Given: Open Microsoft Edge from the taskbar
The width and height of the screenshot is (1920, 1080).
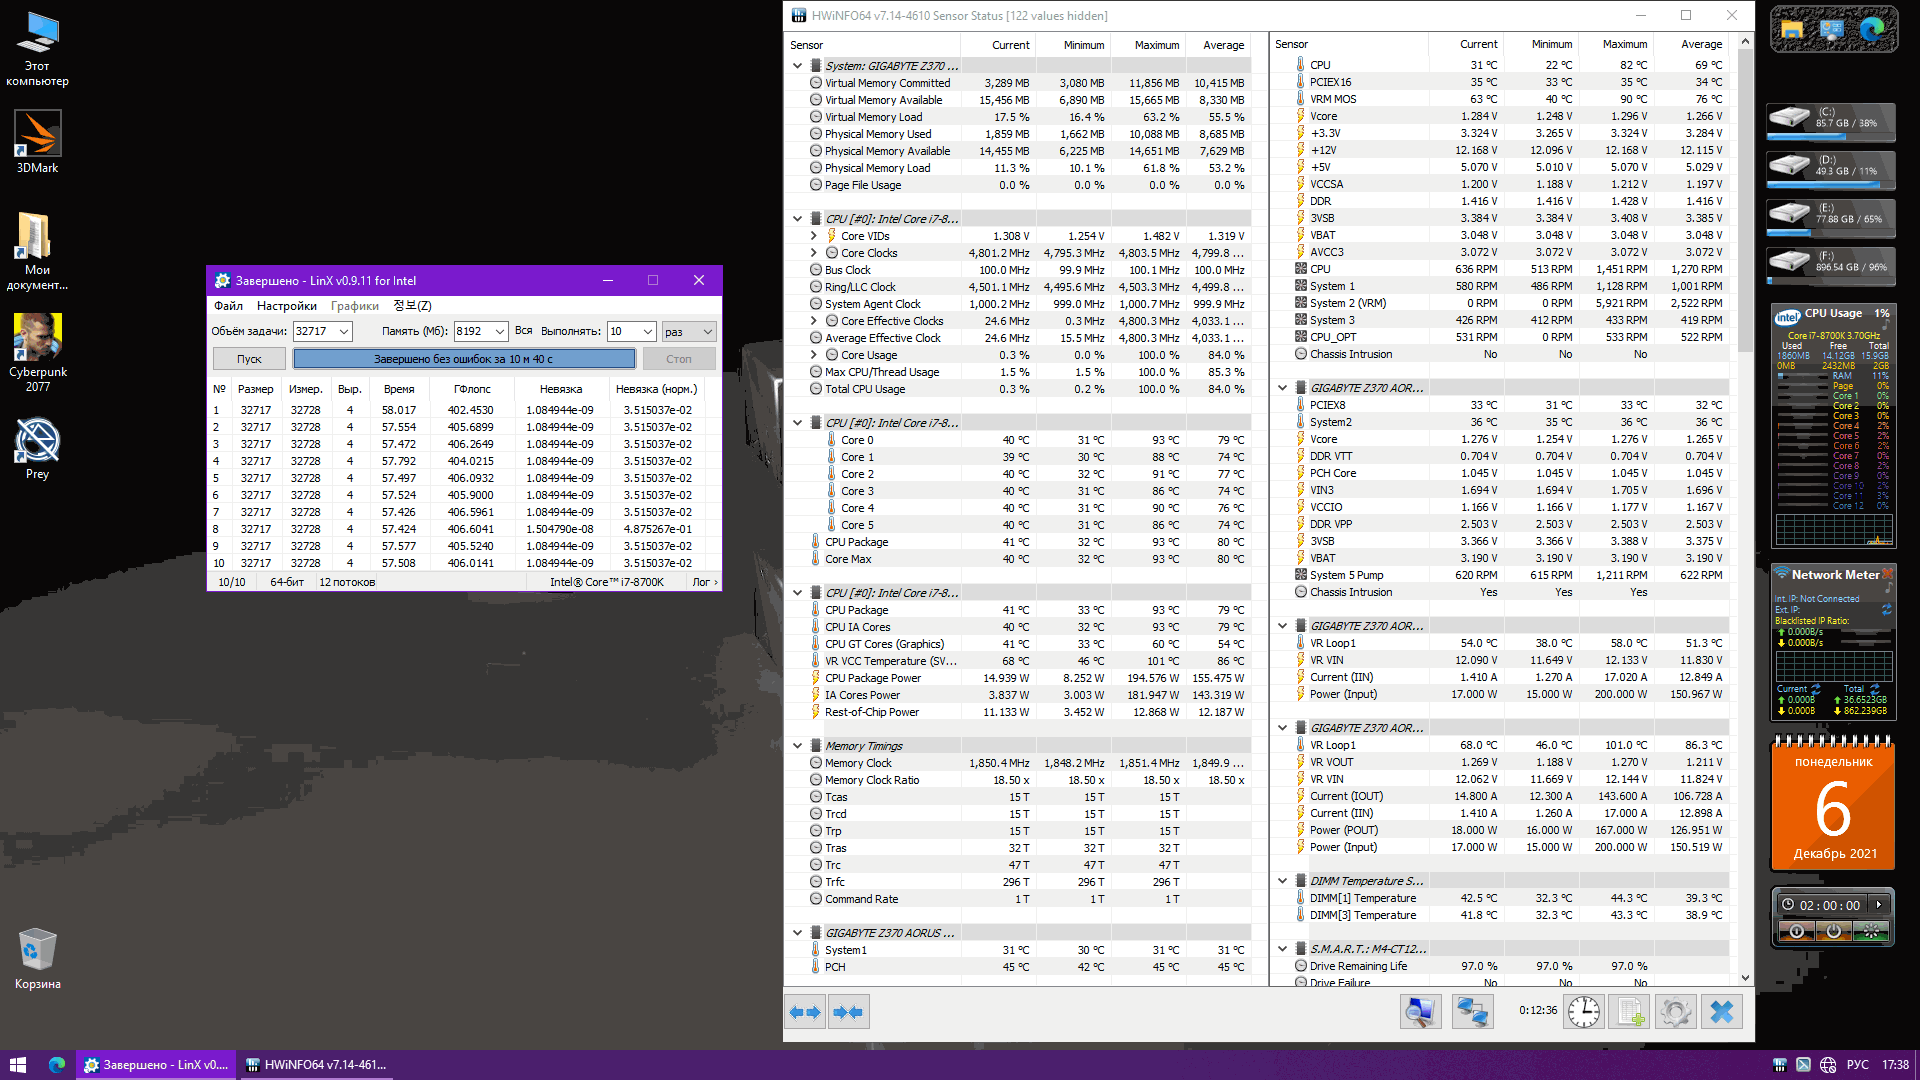Looking at the screenshot, I should coord(57,1065).
